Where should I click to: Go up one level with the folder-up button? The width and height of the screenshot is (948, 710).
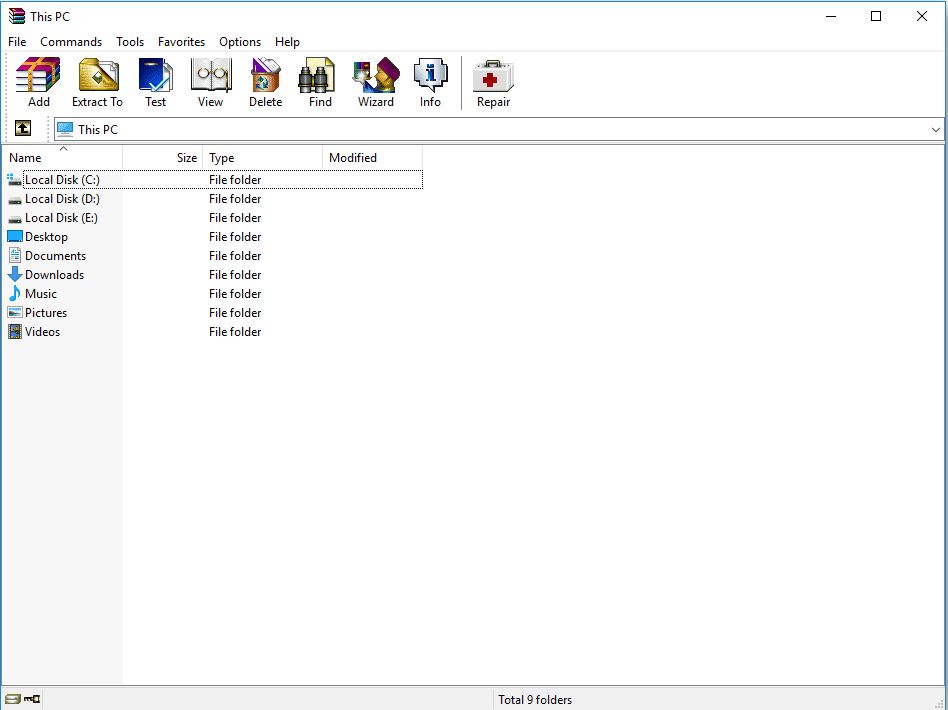point(22,128)
